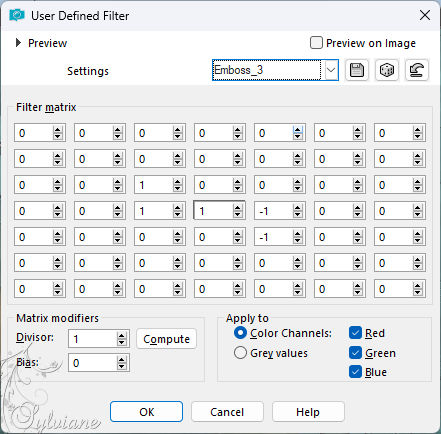Uncheck the Green color channel

pyautogui.click(x=355, y=353)
